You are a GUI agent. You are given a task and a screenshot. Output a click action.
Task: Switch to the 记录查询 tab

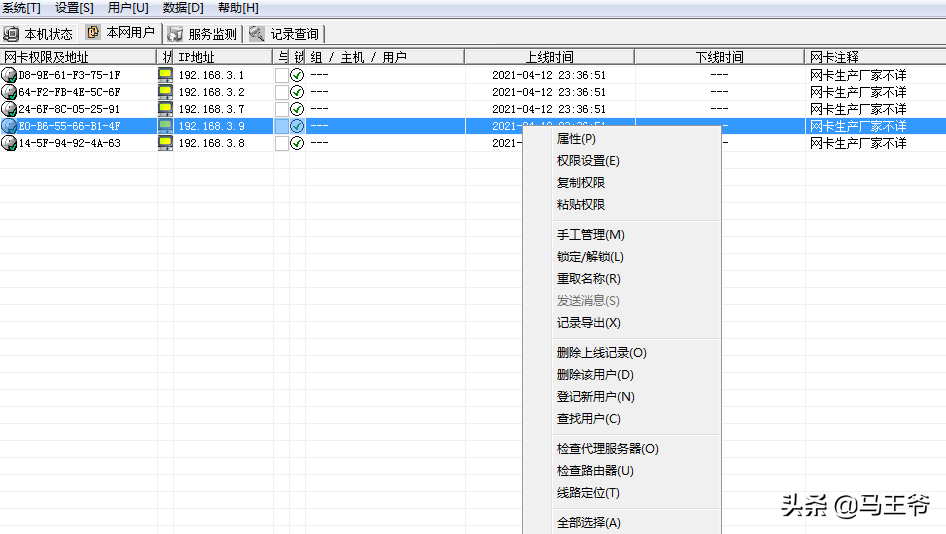pos(285,34)
